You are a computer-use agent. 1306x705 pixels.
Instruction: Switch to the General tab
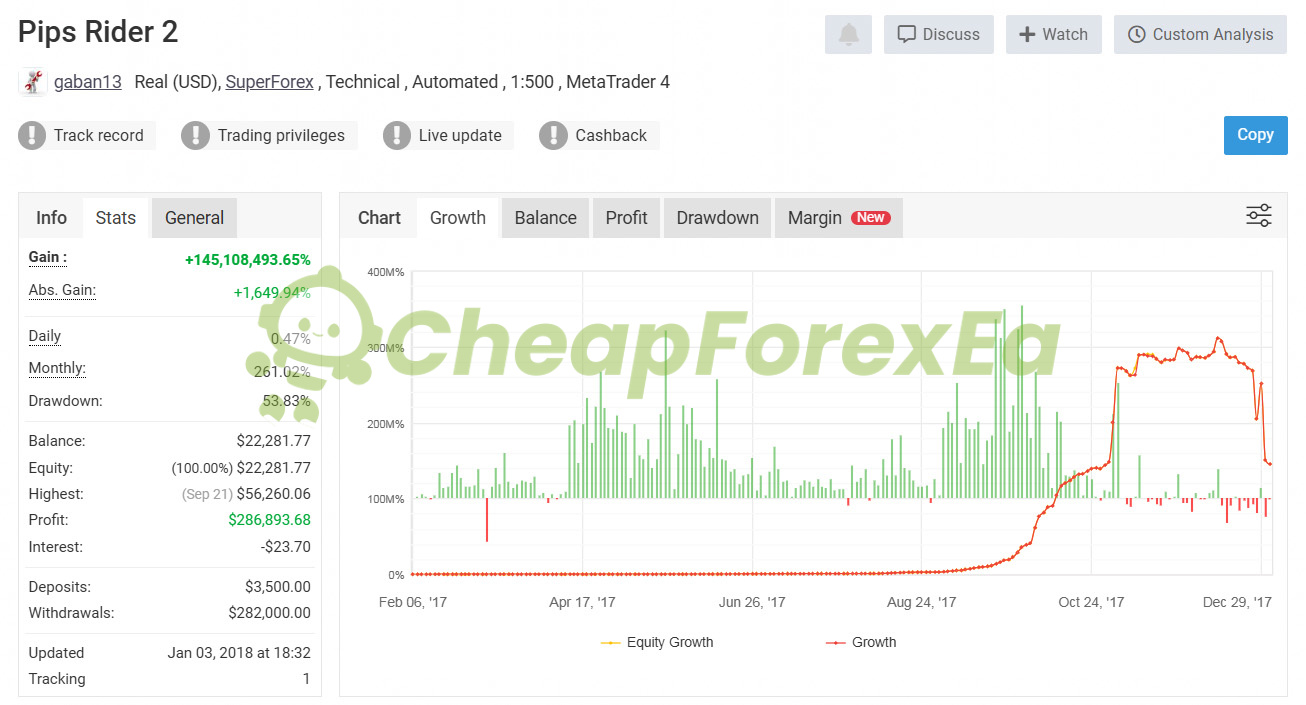pos(194,217)
